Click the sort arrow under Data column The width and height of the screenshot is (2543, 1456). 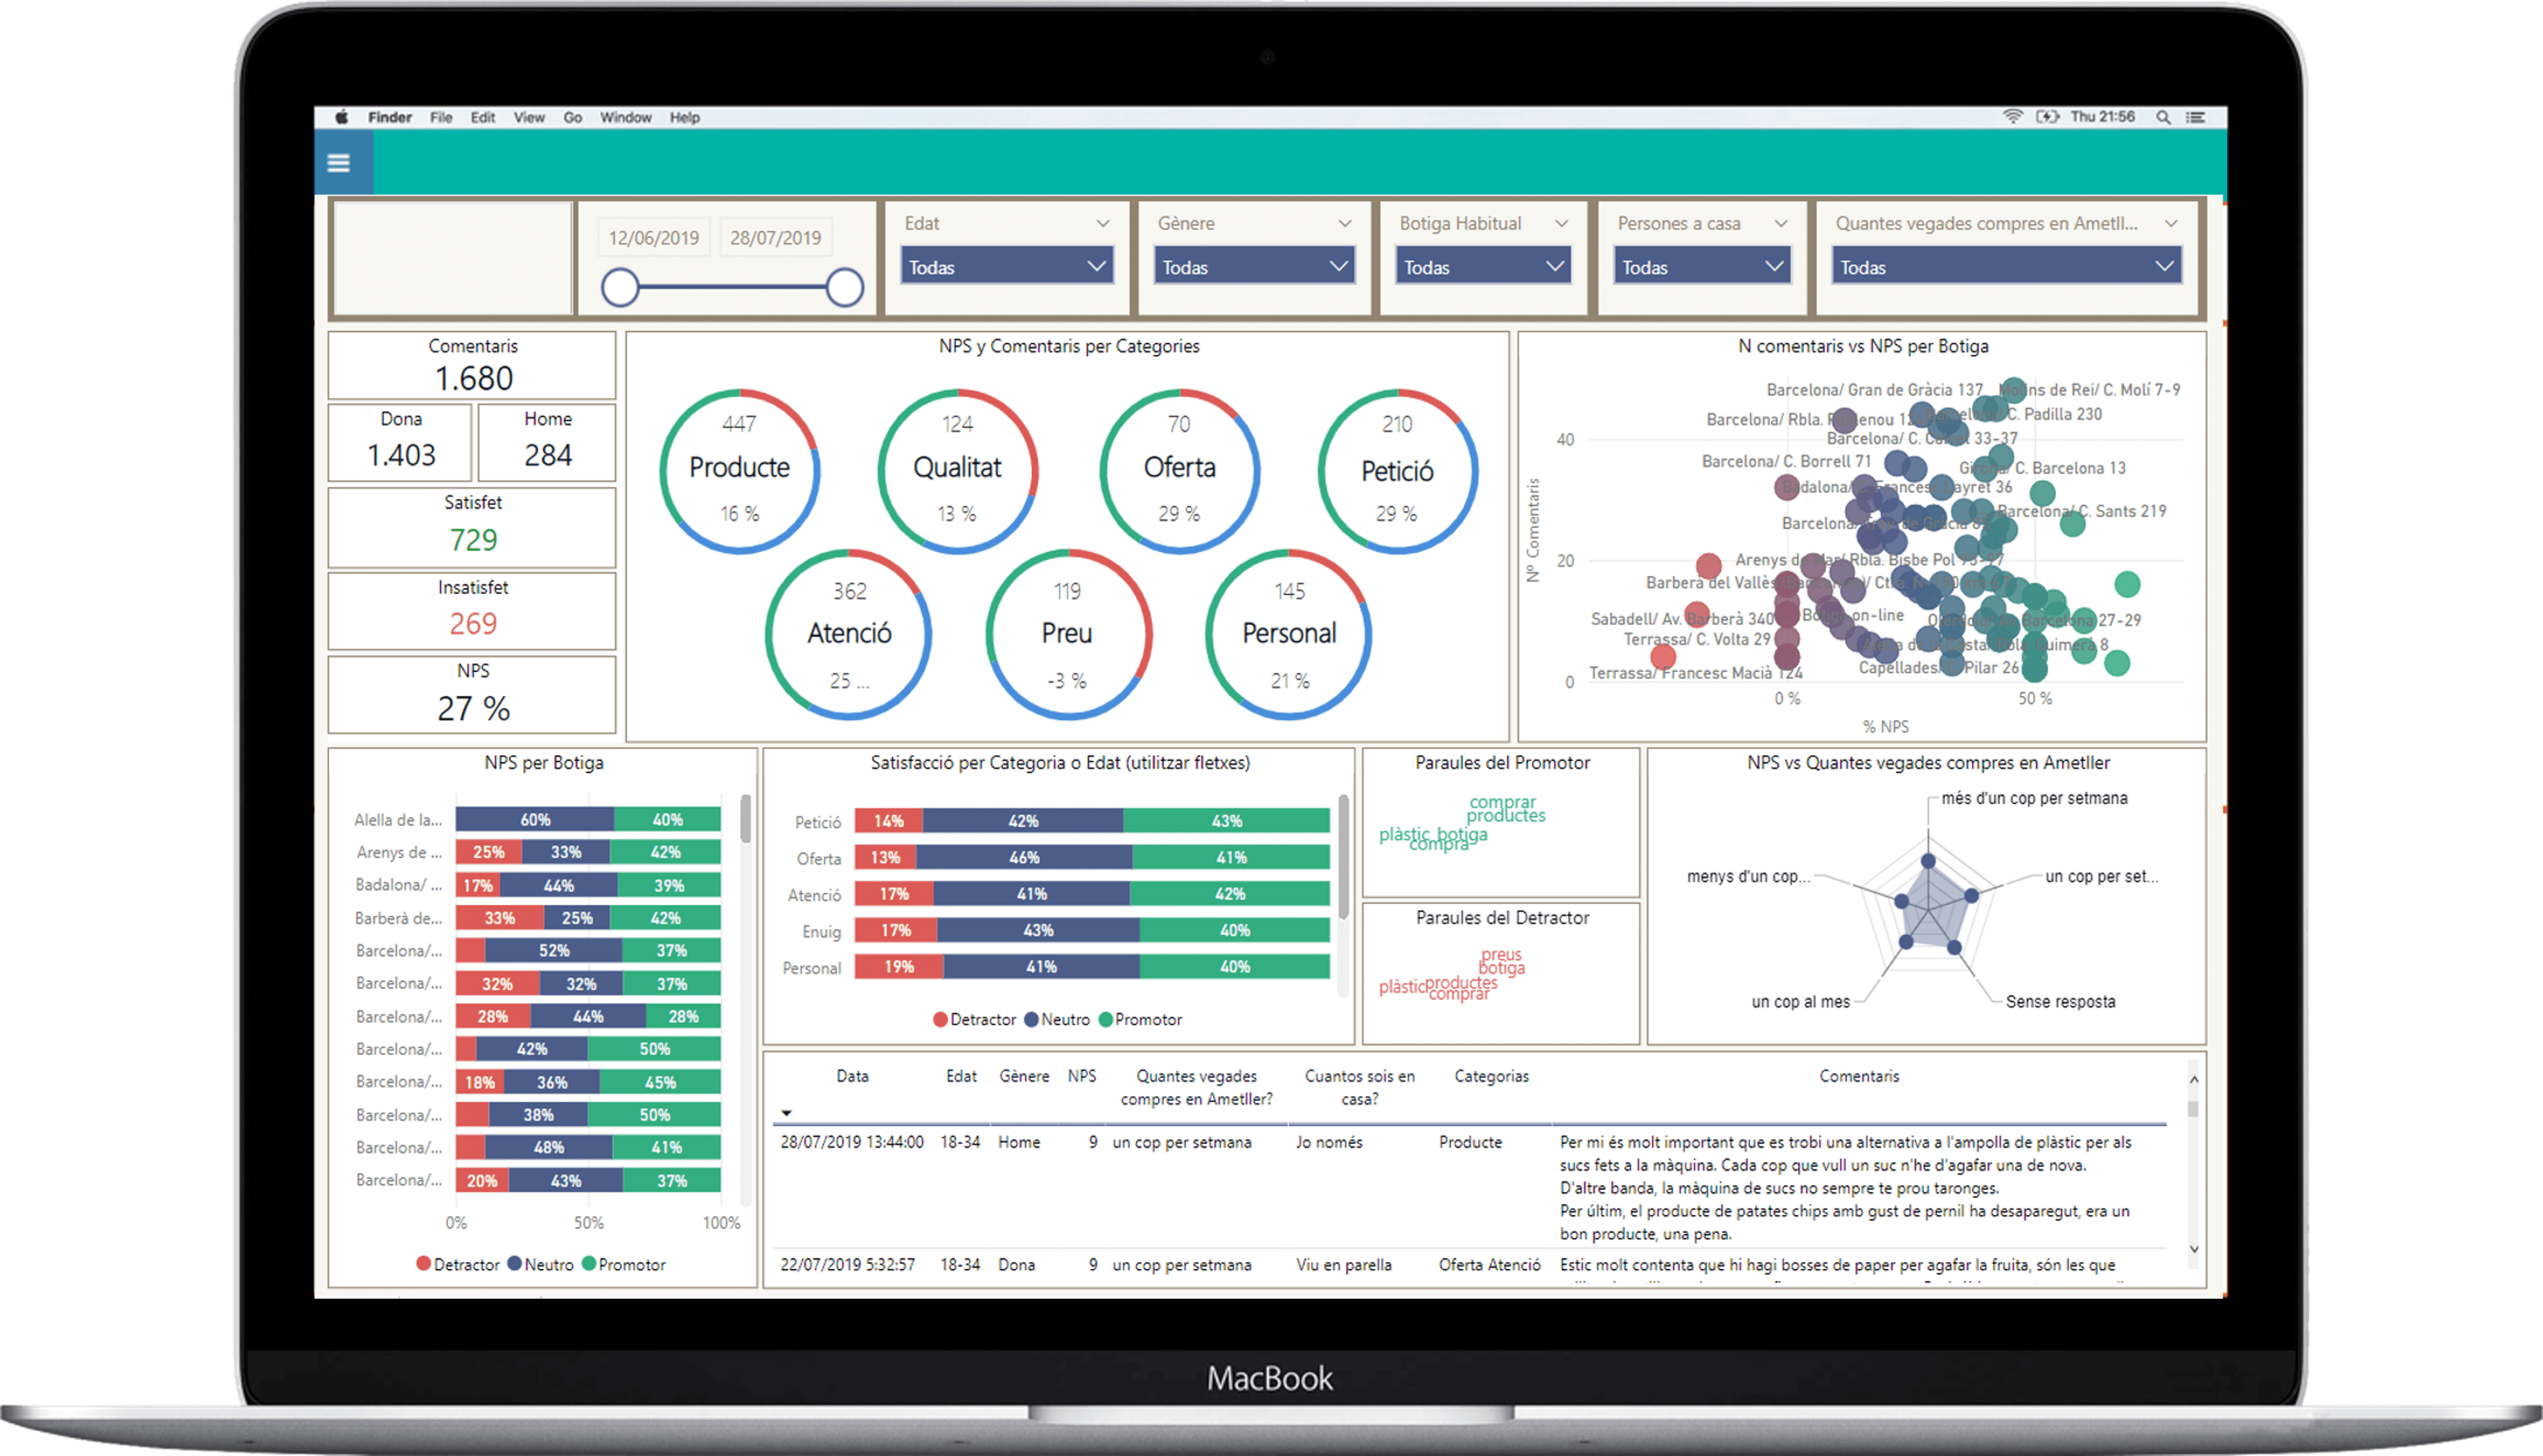(787, 1112)
